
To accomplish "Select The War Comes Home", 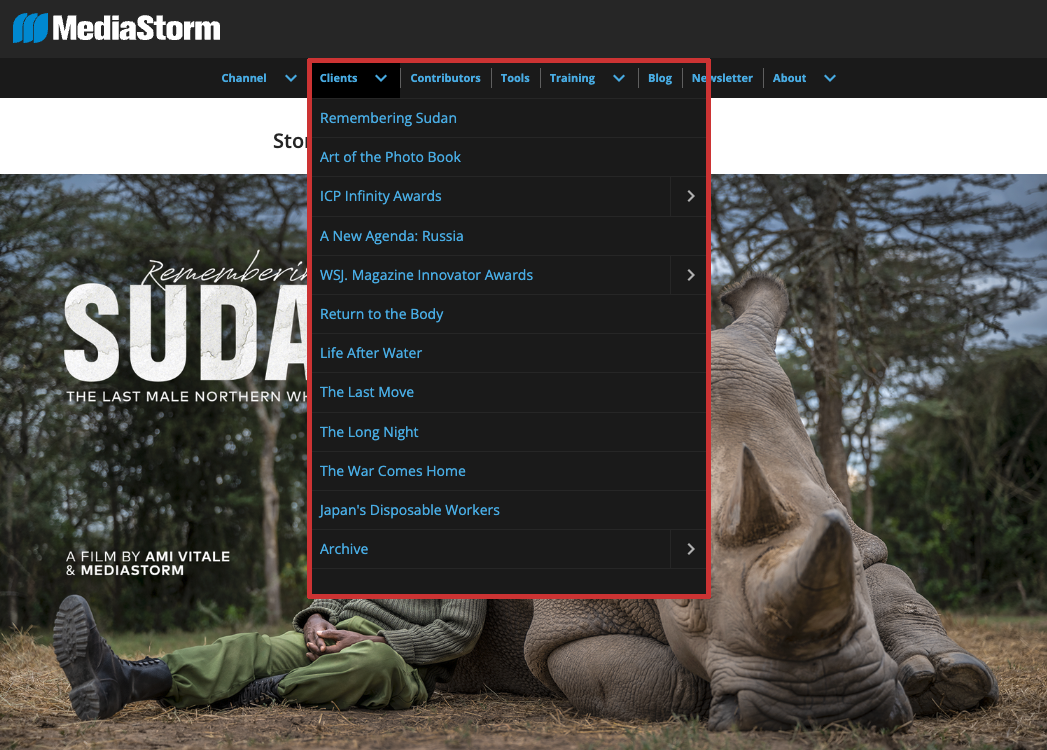I will click(x=392, y=471).
